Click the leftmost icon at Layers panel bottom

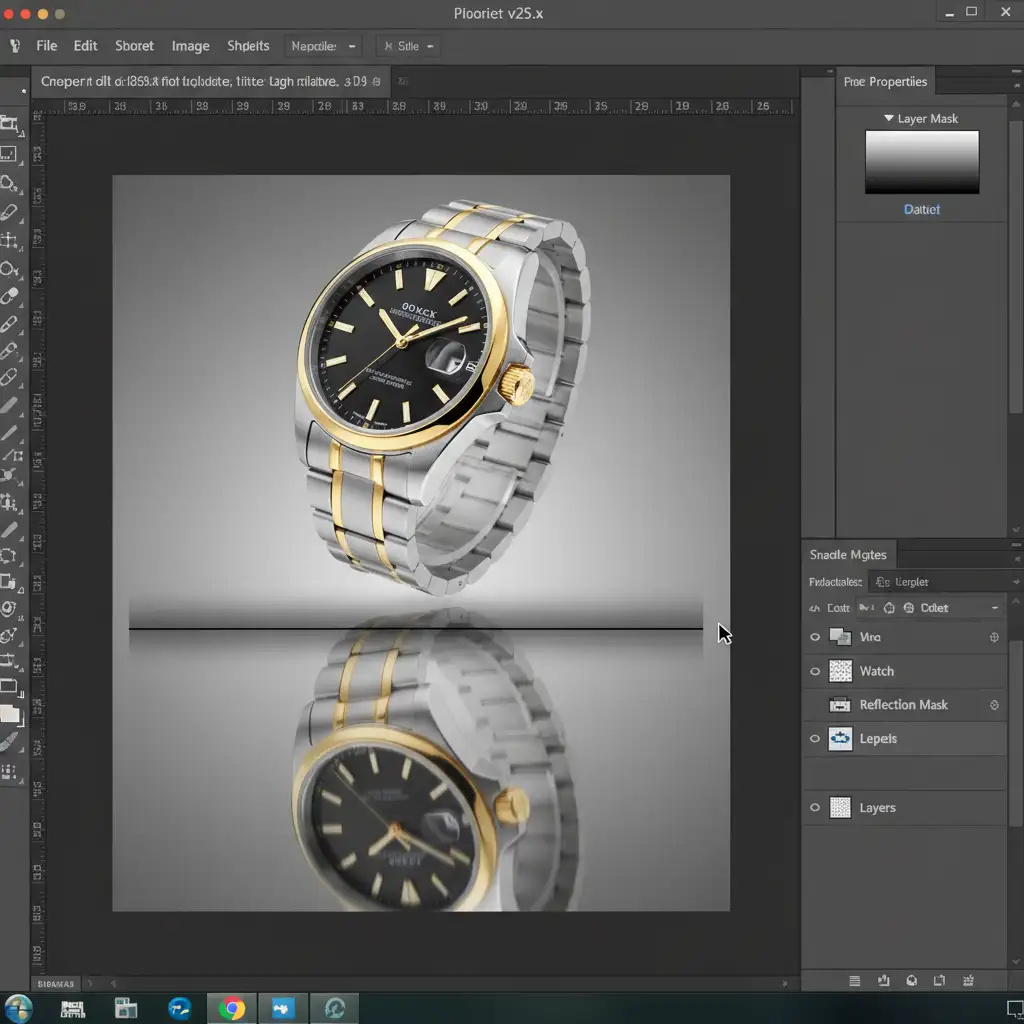pos(854,981)
